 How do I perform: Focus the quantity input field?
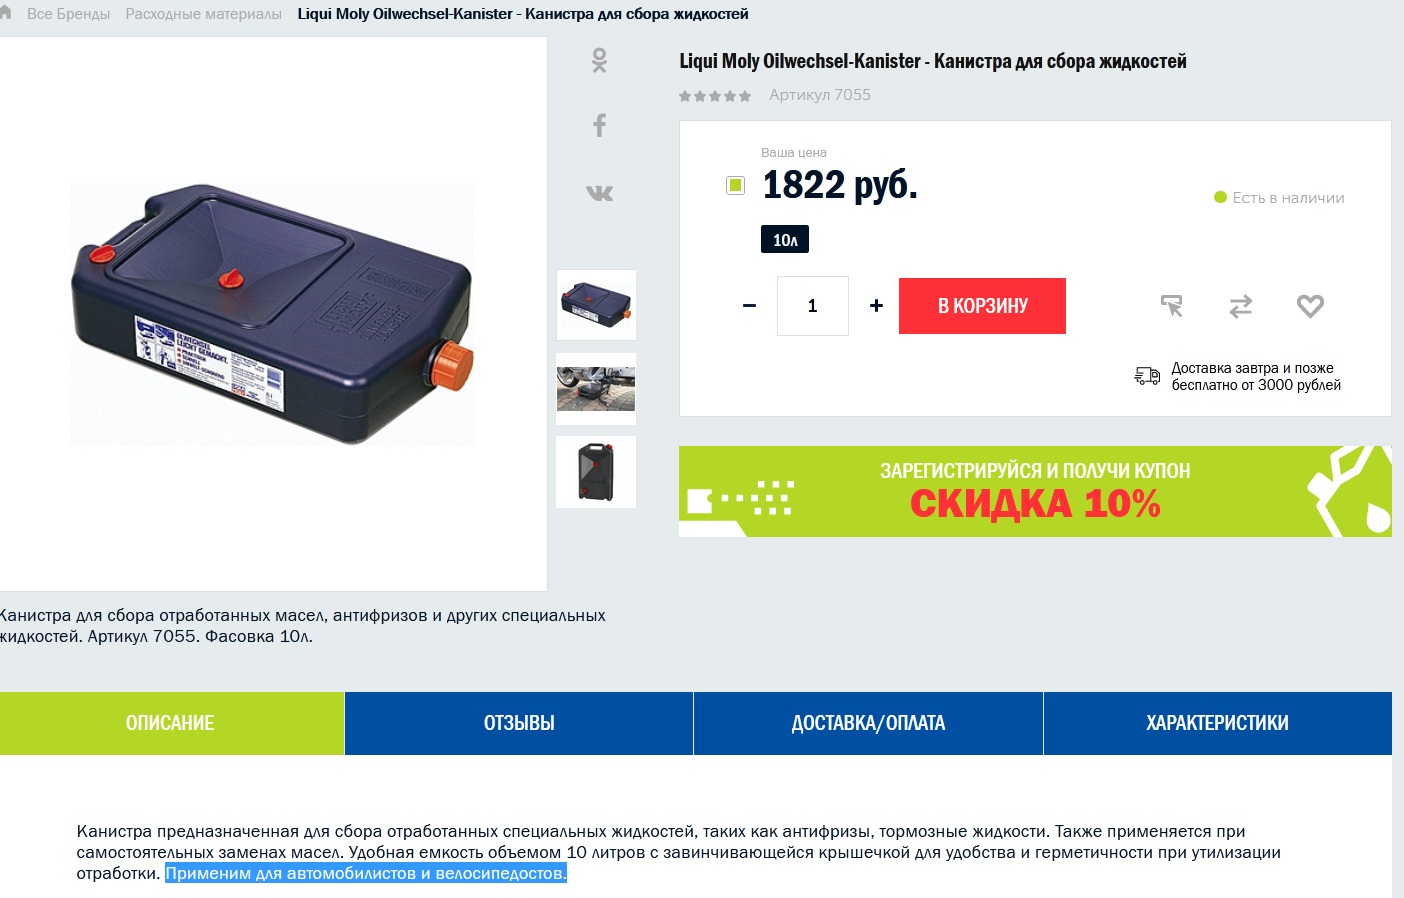tap(813, 306)
